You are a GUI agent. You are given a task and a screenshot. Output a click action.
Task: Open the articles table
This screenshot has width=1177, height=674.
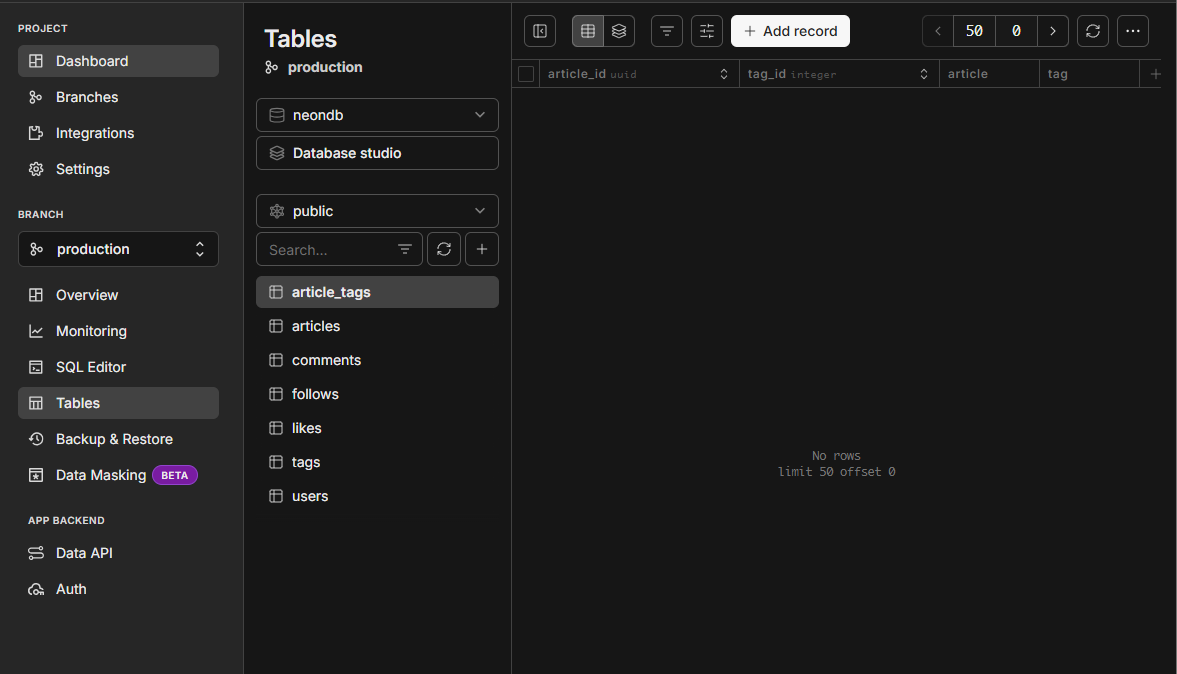point(378,326)
